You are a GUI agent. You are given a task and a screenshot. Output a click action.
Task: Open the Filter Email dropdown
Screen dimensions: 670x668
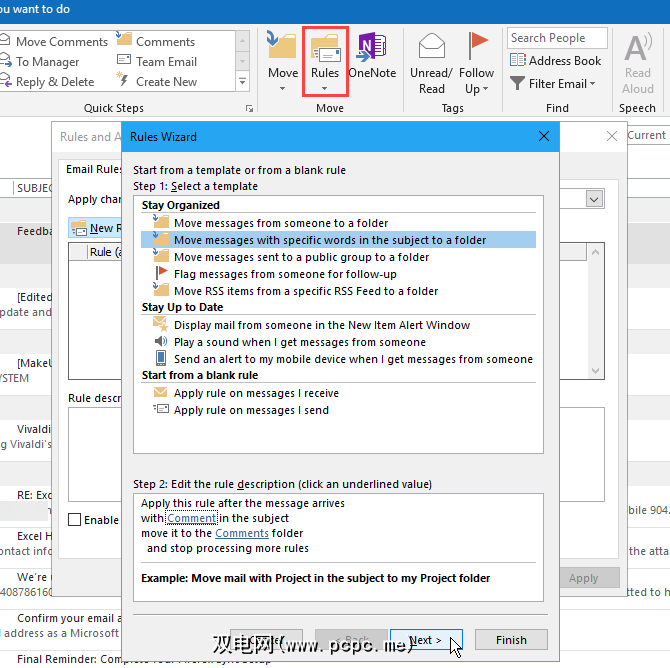[553, 84]
